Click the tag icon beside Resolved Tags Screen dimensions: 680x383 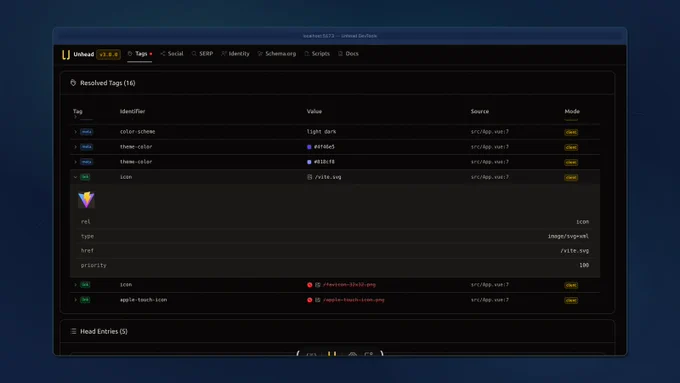(x=73, y=83)
